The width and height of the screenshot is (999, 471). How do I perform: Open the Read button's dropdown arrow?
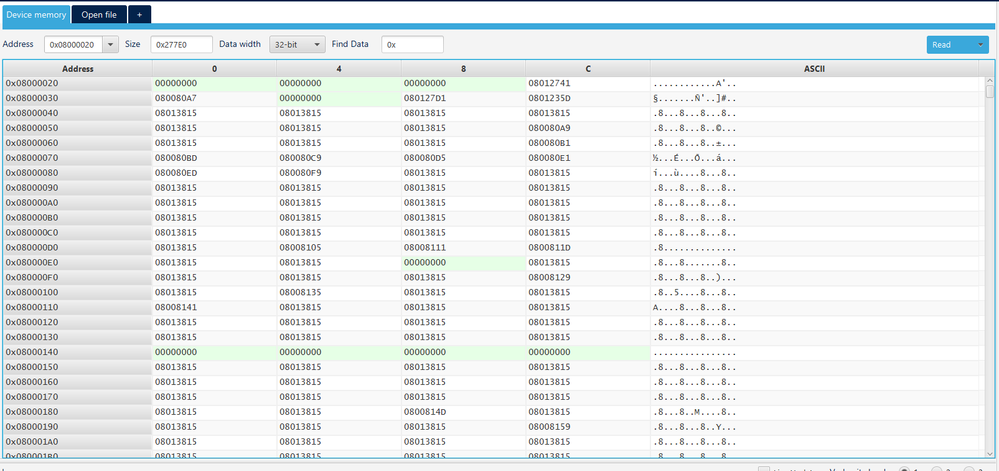tap(979, 45)
